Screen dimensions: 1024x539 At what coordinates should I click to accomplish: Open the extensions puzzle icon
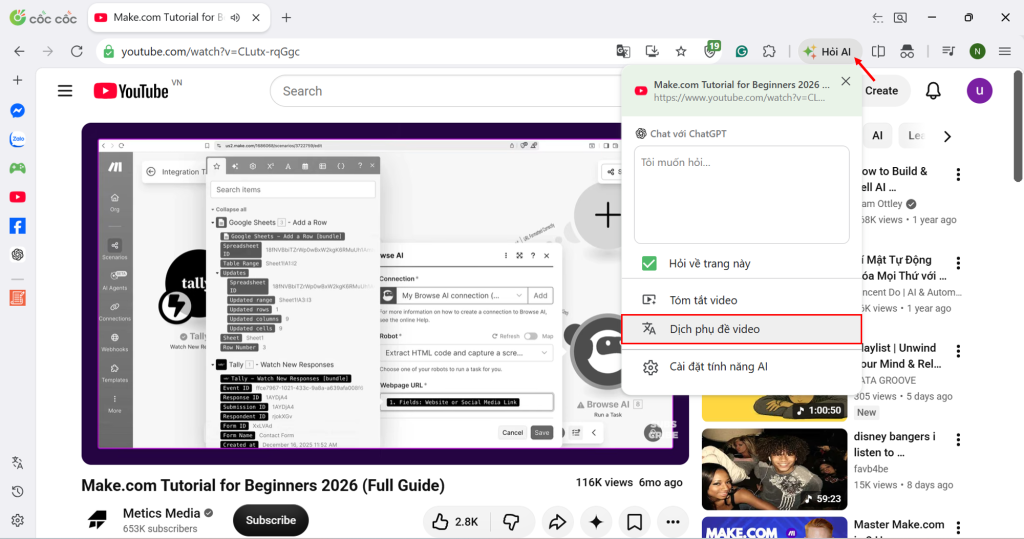click(x=769, y=51)
